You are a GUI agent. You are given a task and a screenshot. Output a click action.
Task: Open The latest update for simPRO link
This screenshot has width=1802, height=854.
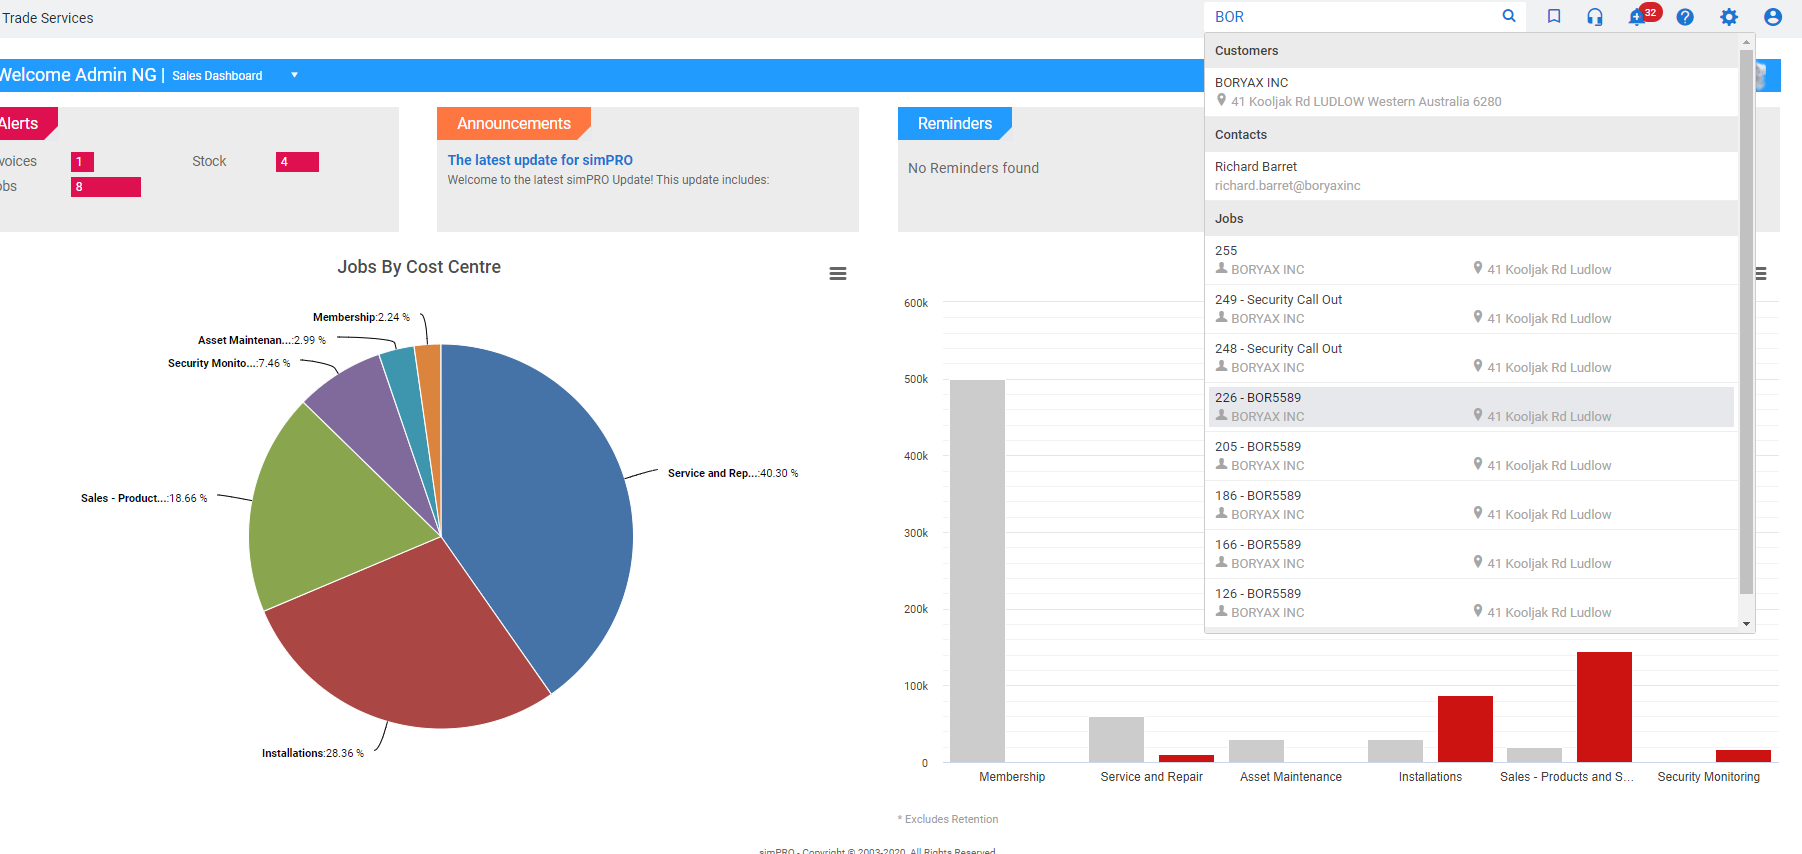[540, 160]
